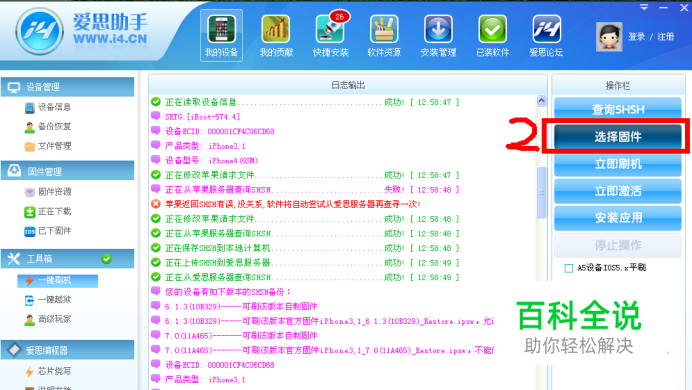This screenshot has width=692, height=390.
Task: Select 正在下载 in the sidebar
Action: 48,211
